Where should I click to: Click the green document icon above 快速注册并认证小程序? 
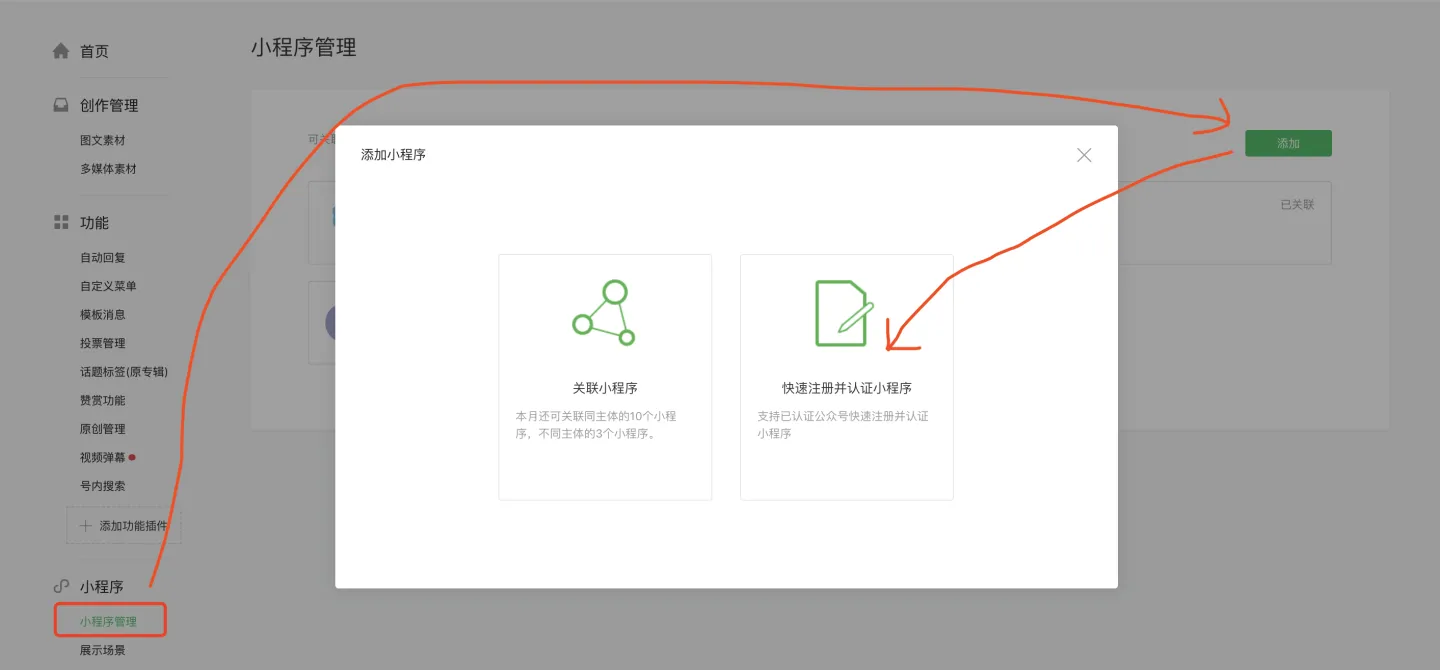(846, 315)
